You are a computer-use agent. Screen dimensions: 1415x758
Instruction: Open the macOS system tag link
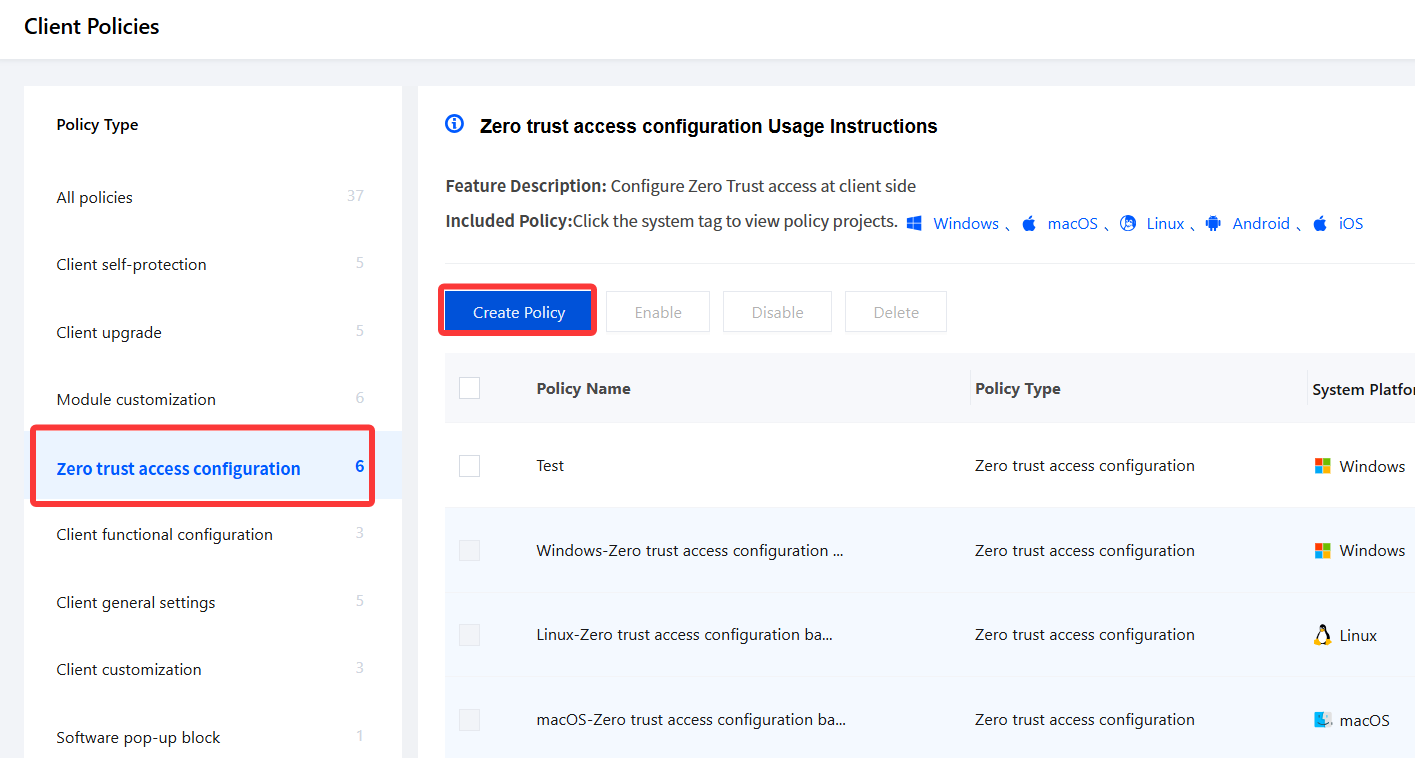(x=1072, y=224)
